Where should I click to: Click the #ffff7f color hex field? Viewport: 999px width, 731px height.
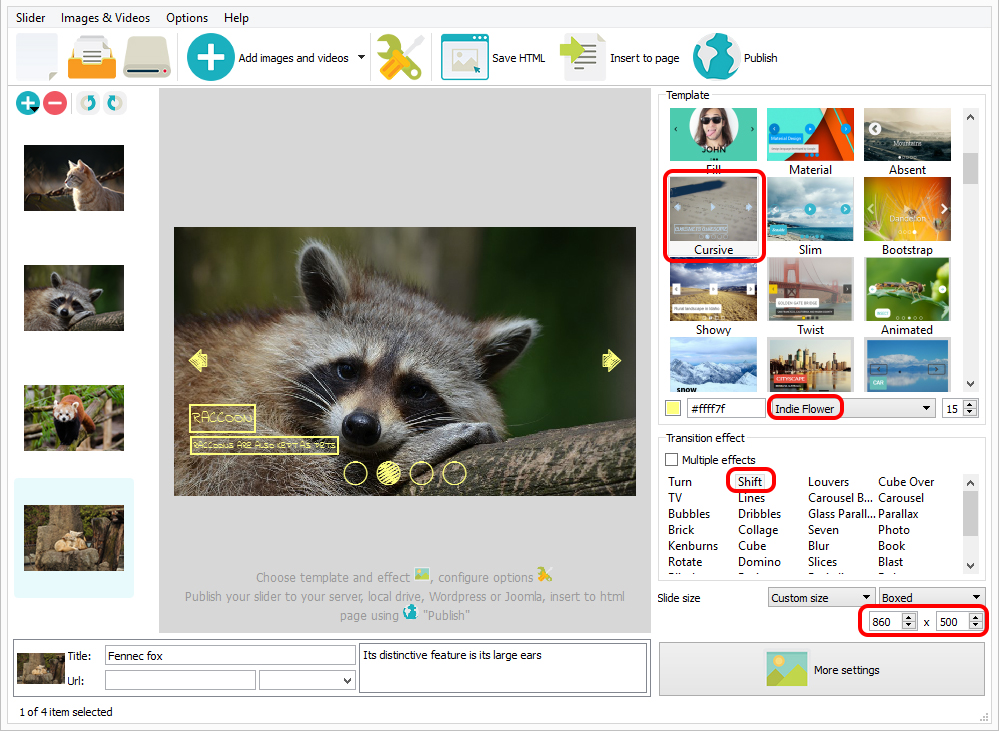coord(726,409)
